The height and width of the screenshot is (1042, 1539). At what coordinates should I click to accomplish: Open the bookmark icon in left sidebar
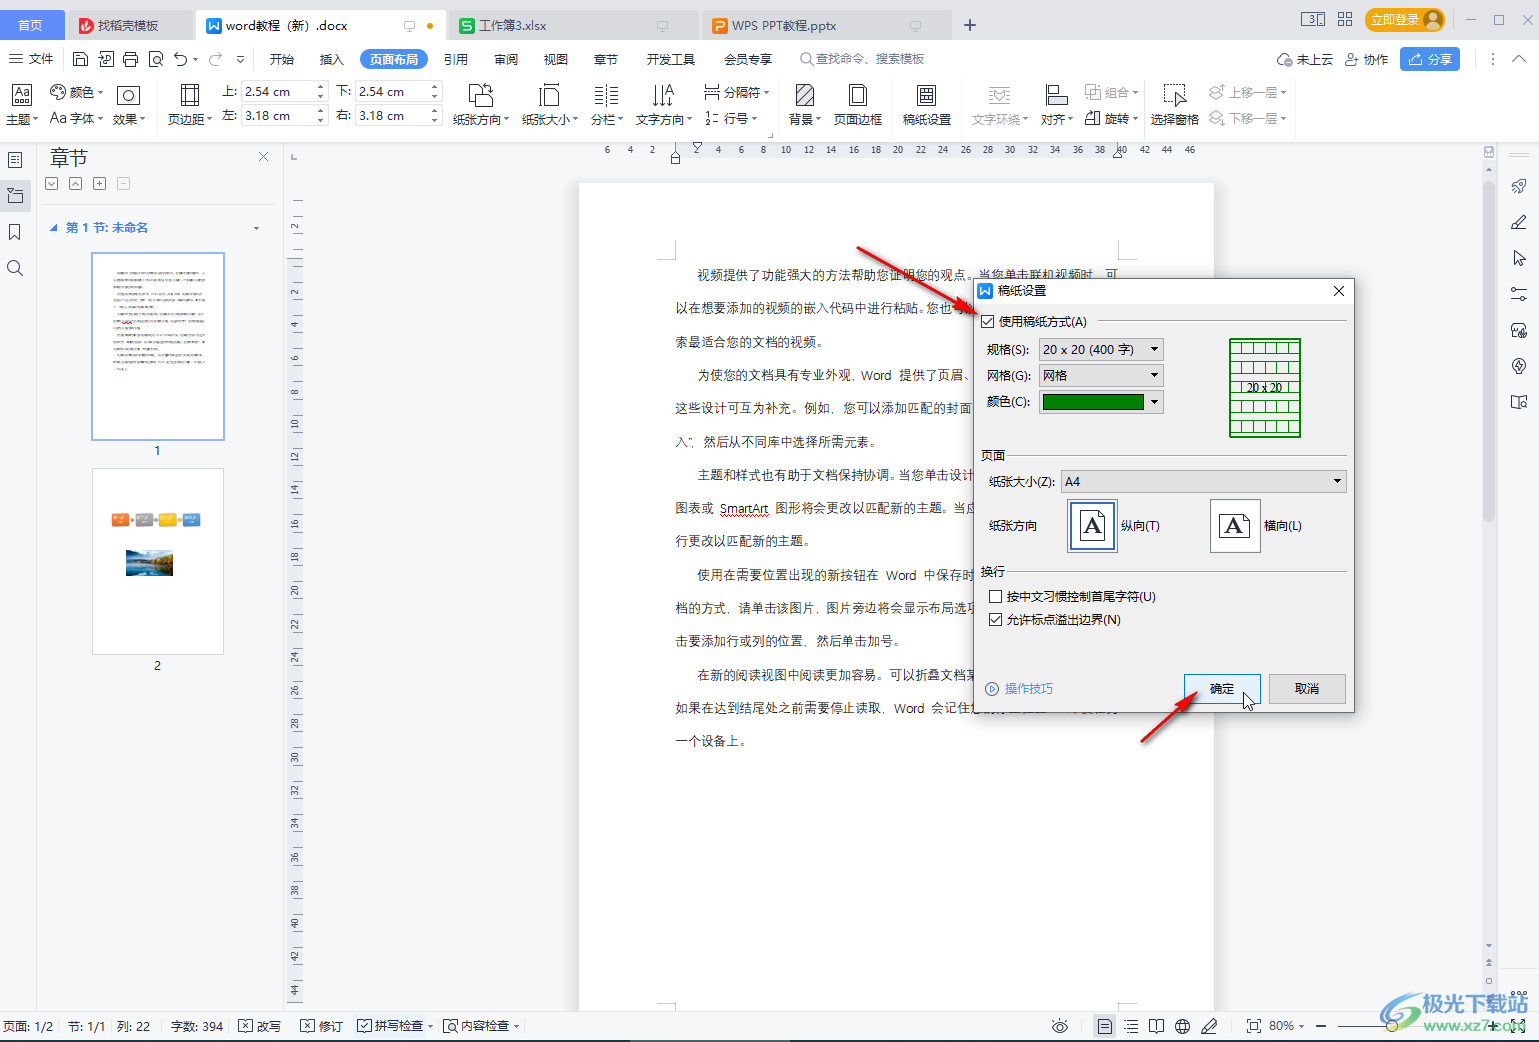[15, 232]
